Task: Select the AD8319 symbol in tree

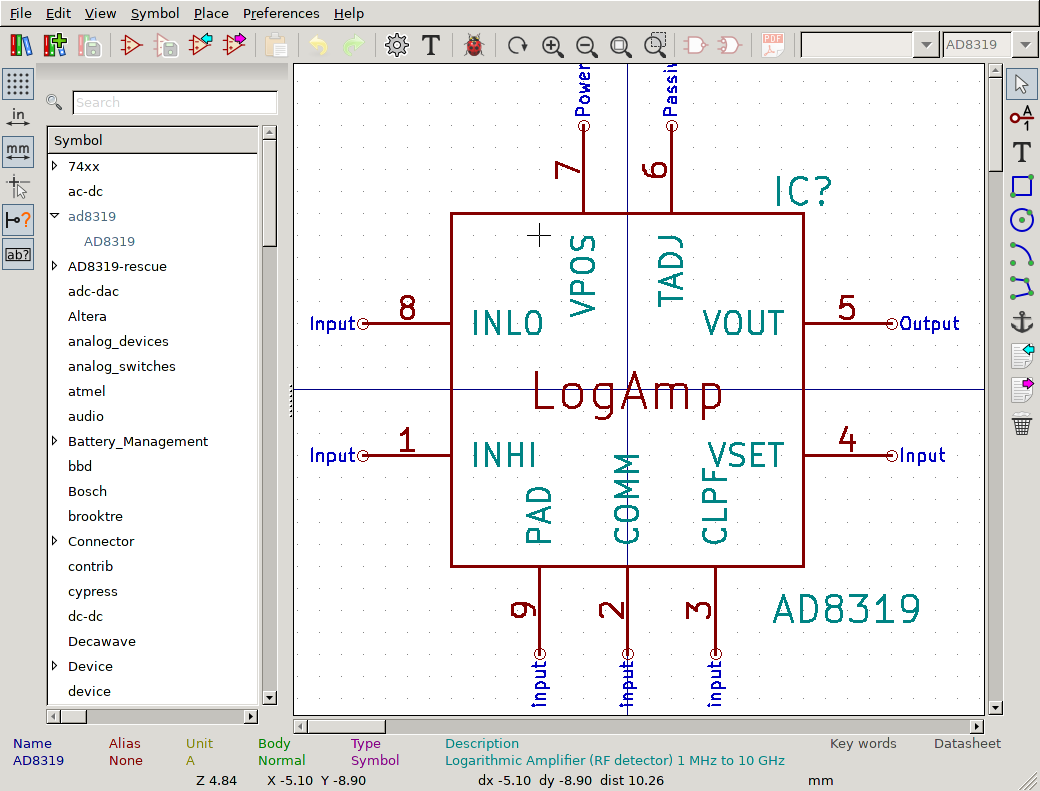Action: (109, 241)
